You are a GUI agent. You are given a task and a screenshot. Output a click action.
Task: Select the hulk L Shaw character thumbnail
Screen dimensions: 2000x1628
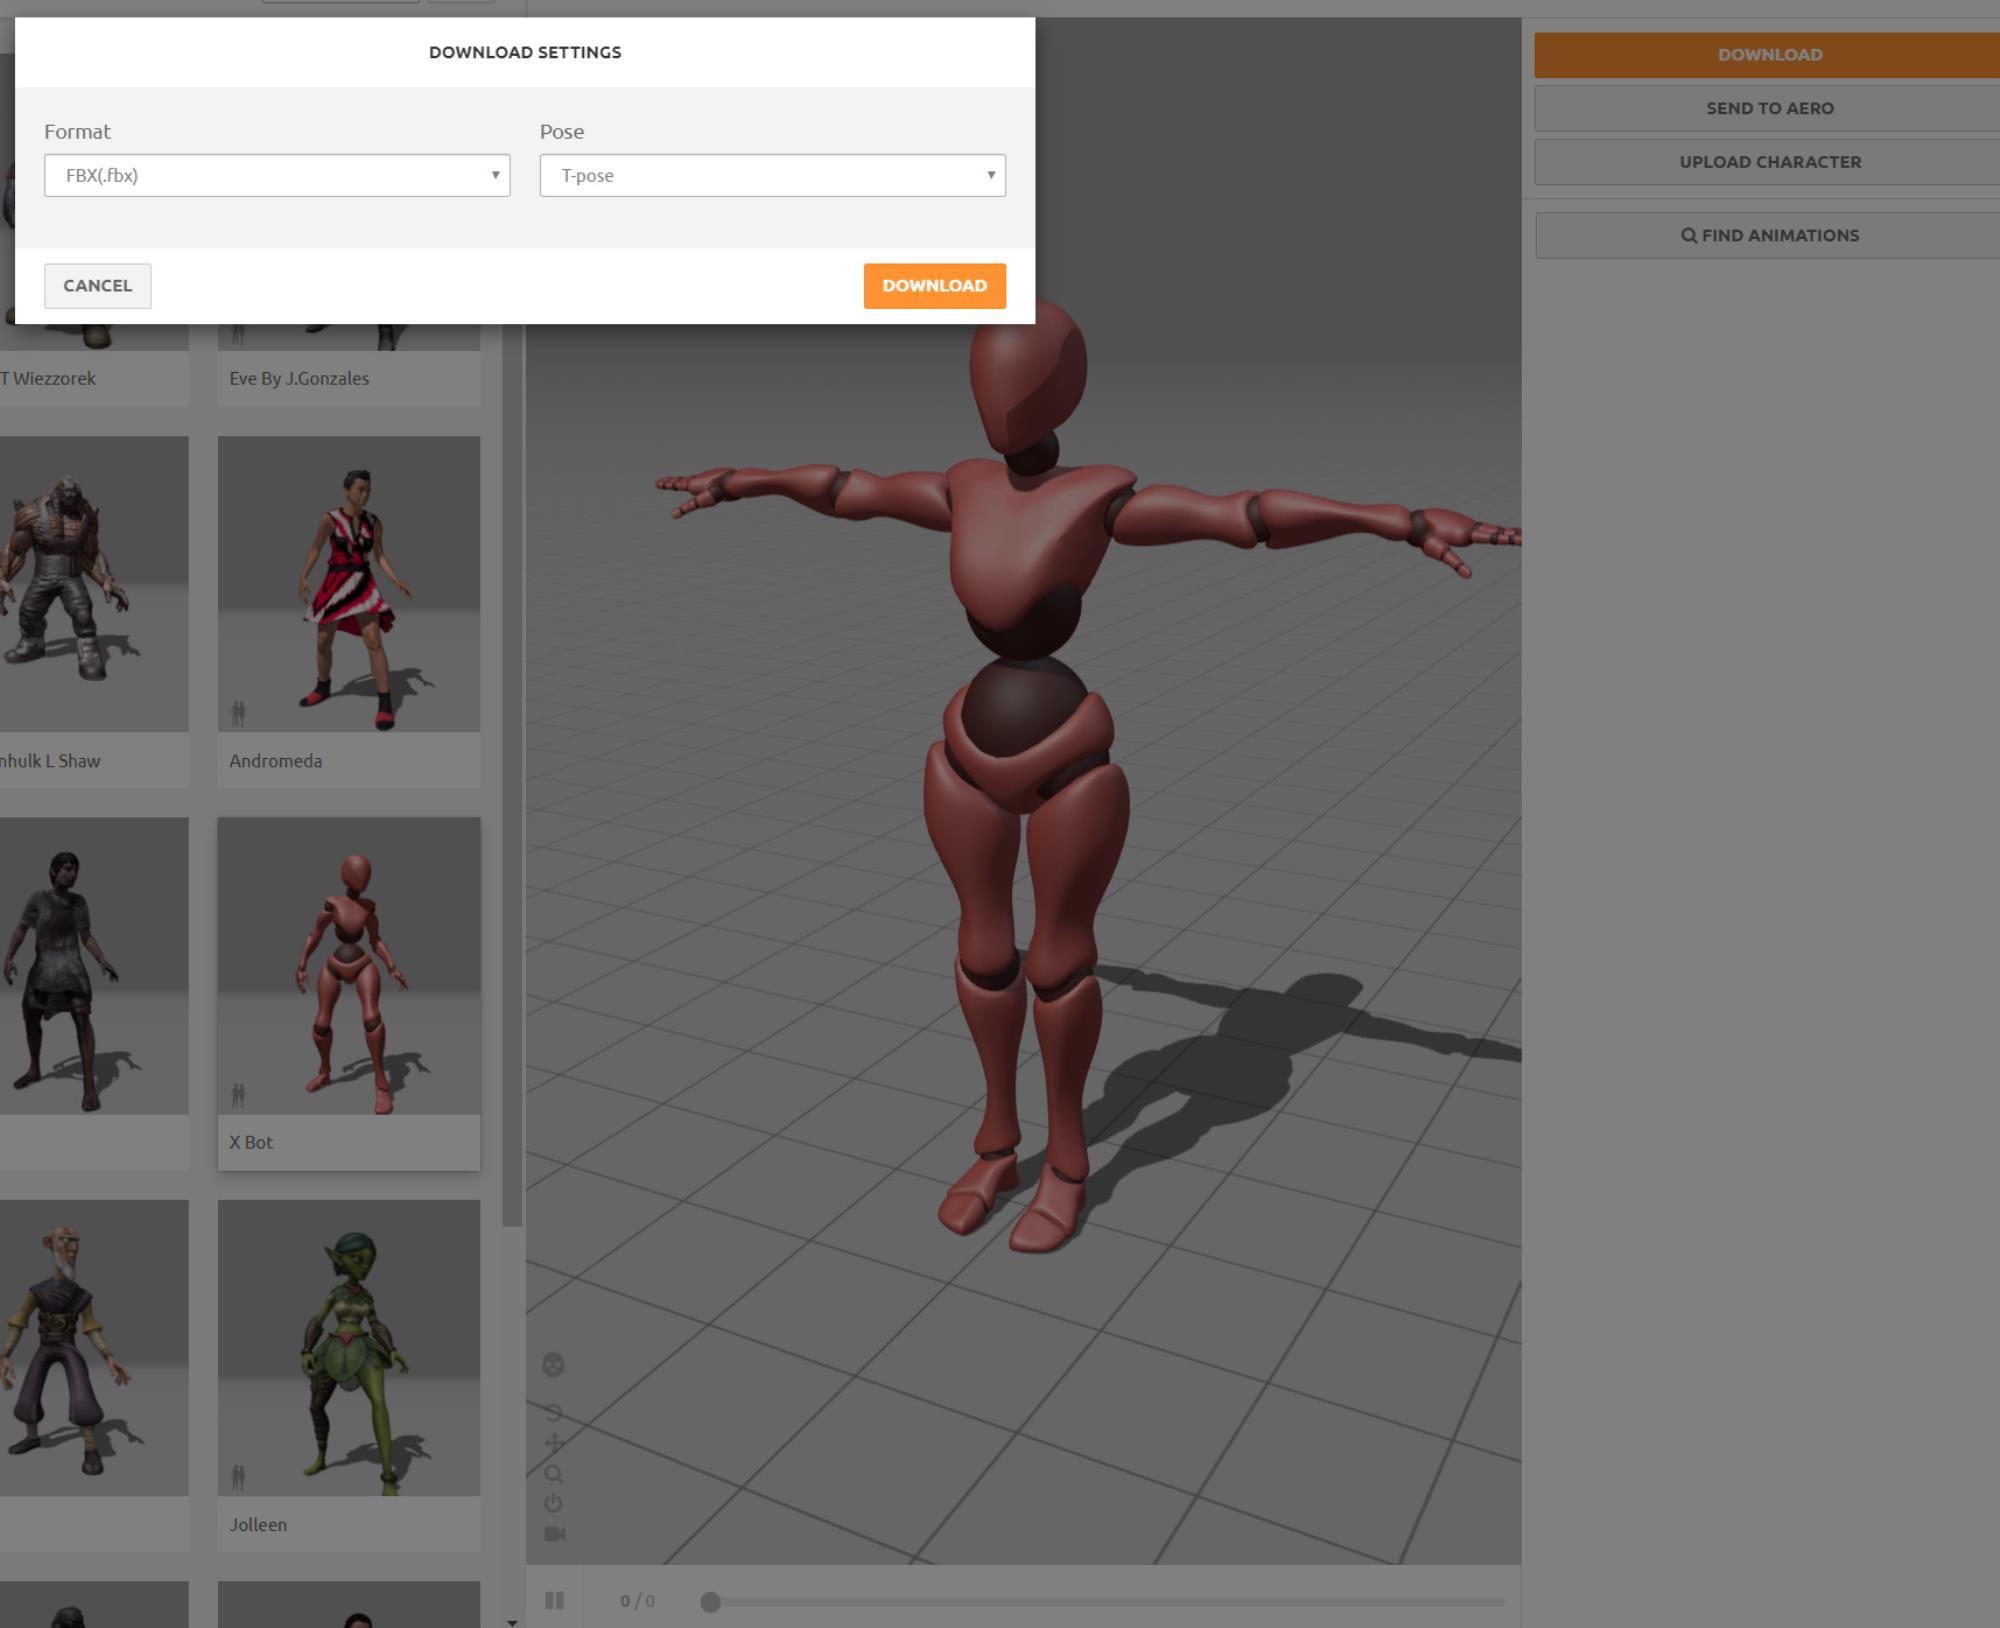(x=94, y=584)
